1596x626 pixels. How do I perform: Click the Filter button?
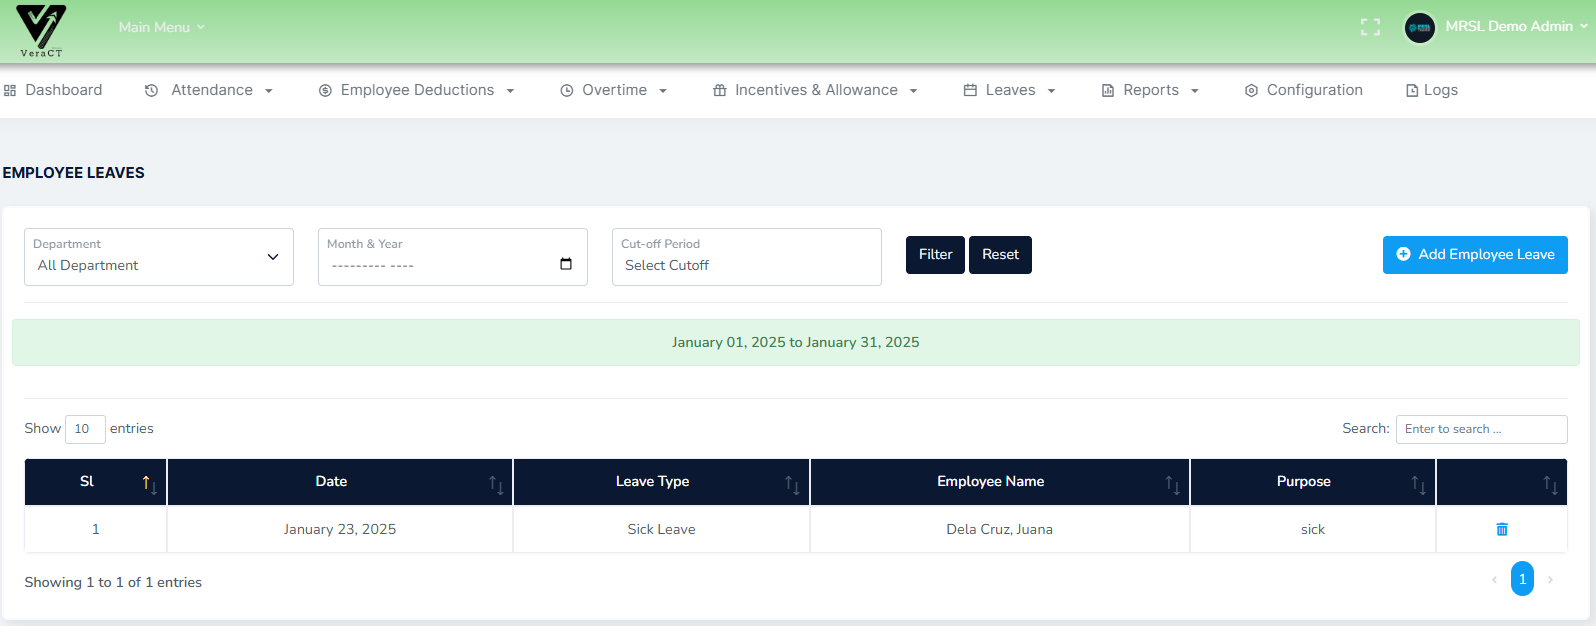(935, 255)
